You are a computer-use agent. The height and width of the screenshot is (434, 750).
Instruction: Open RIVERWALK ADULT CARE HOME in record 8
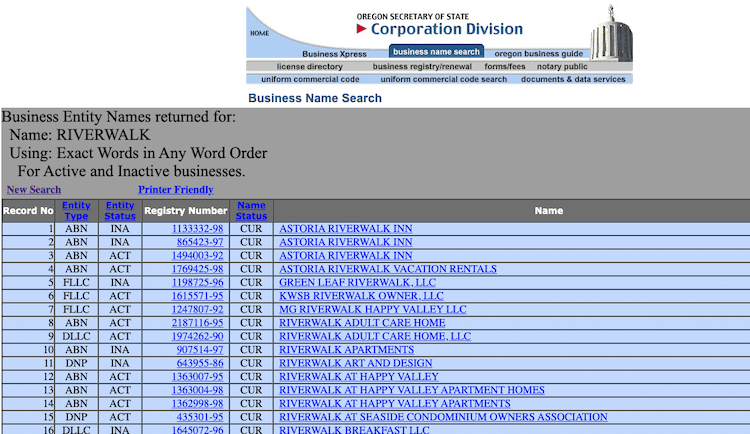coord(363,323)
